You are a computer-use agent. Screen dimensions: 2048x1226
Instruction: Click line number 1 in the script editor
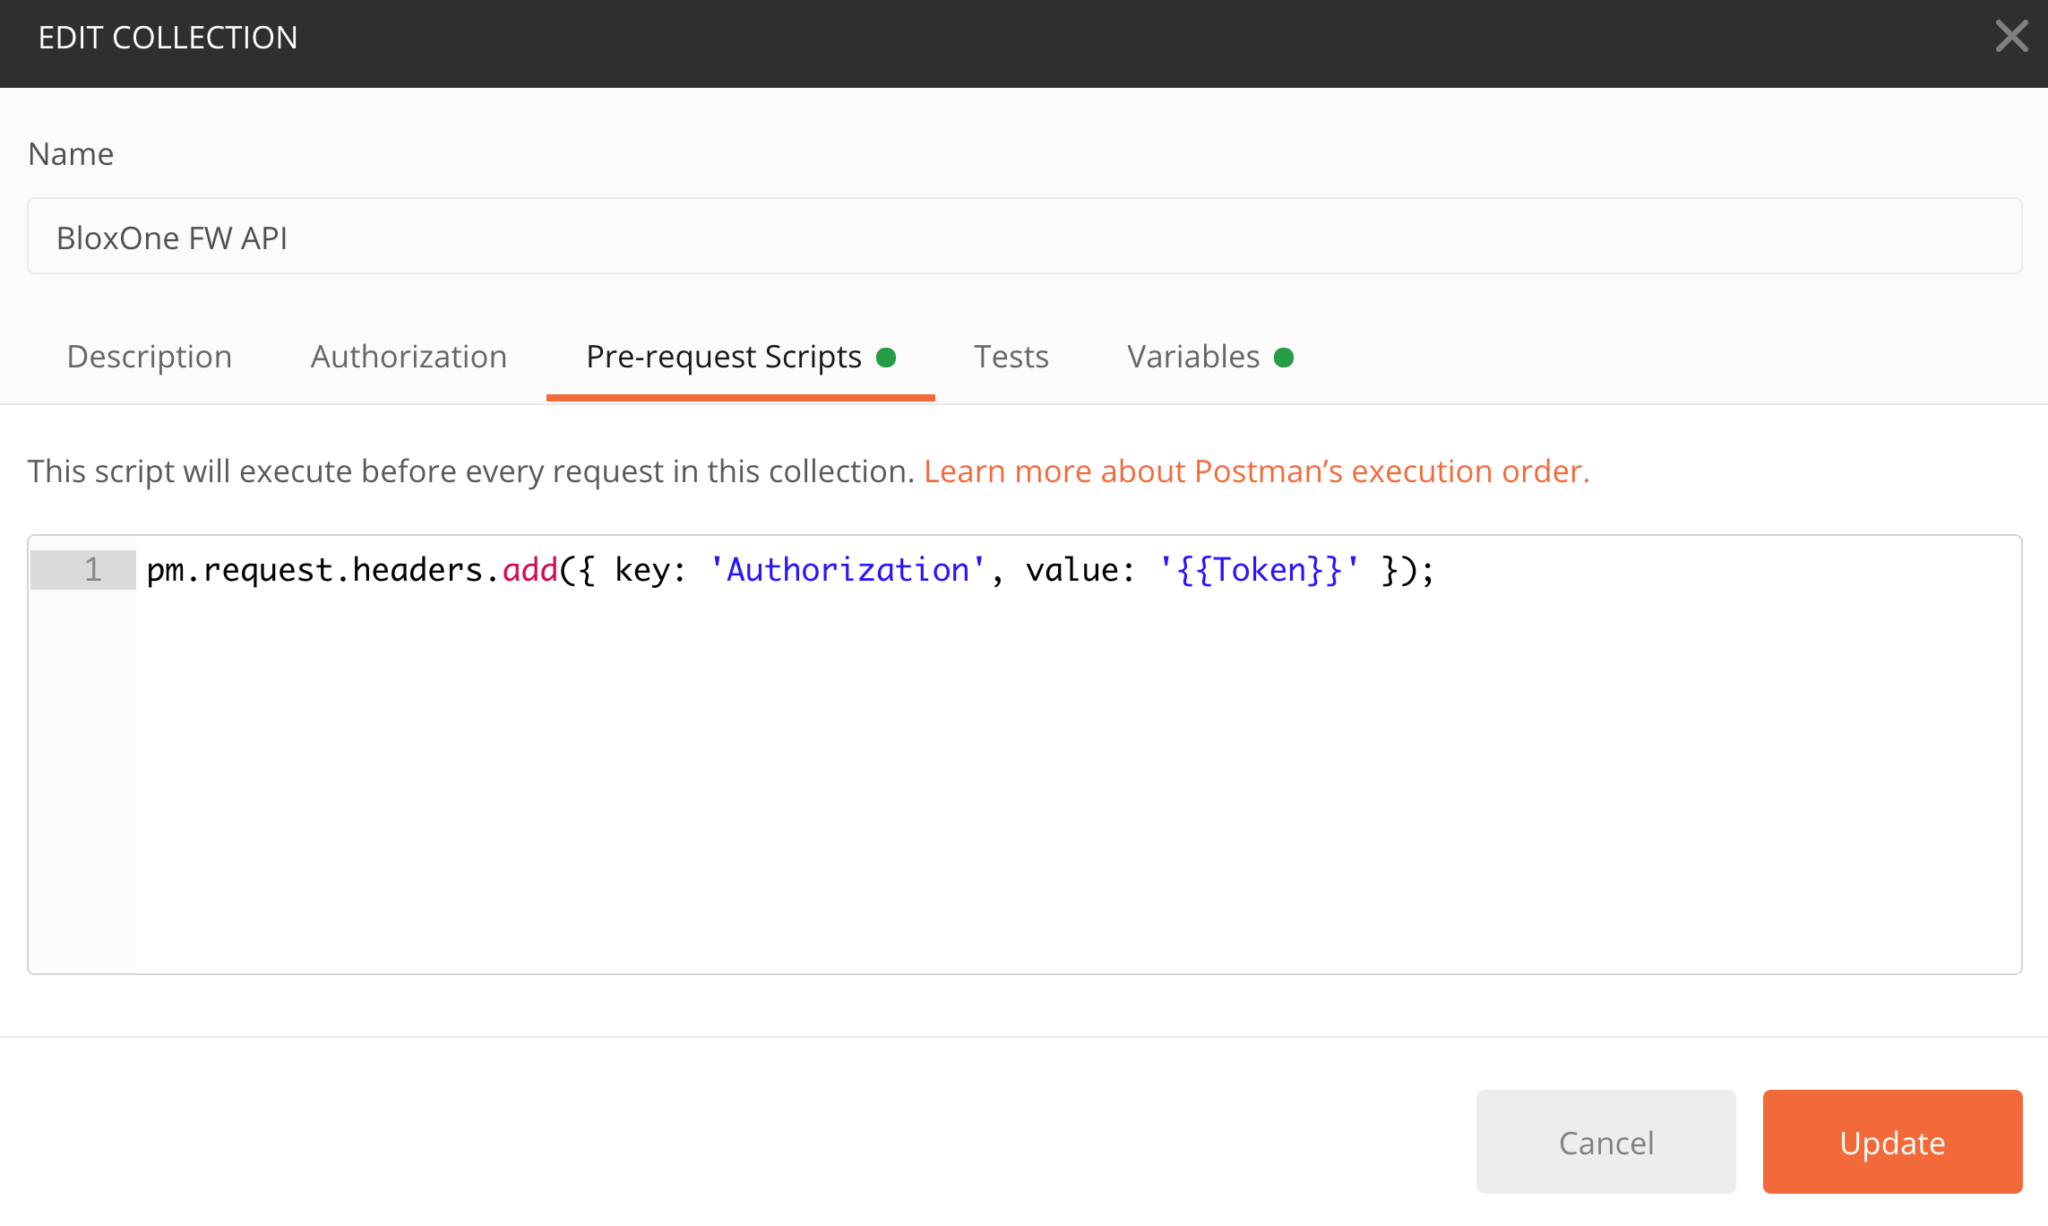[92, 569]
